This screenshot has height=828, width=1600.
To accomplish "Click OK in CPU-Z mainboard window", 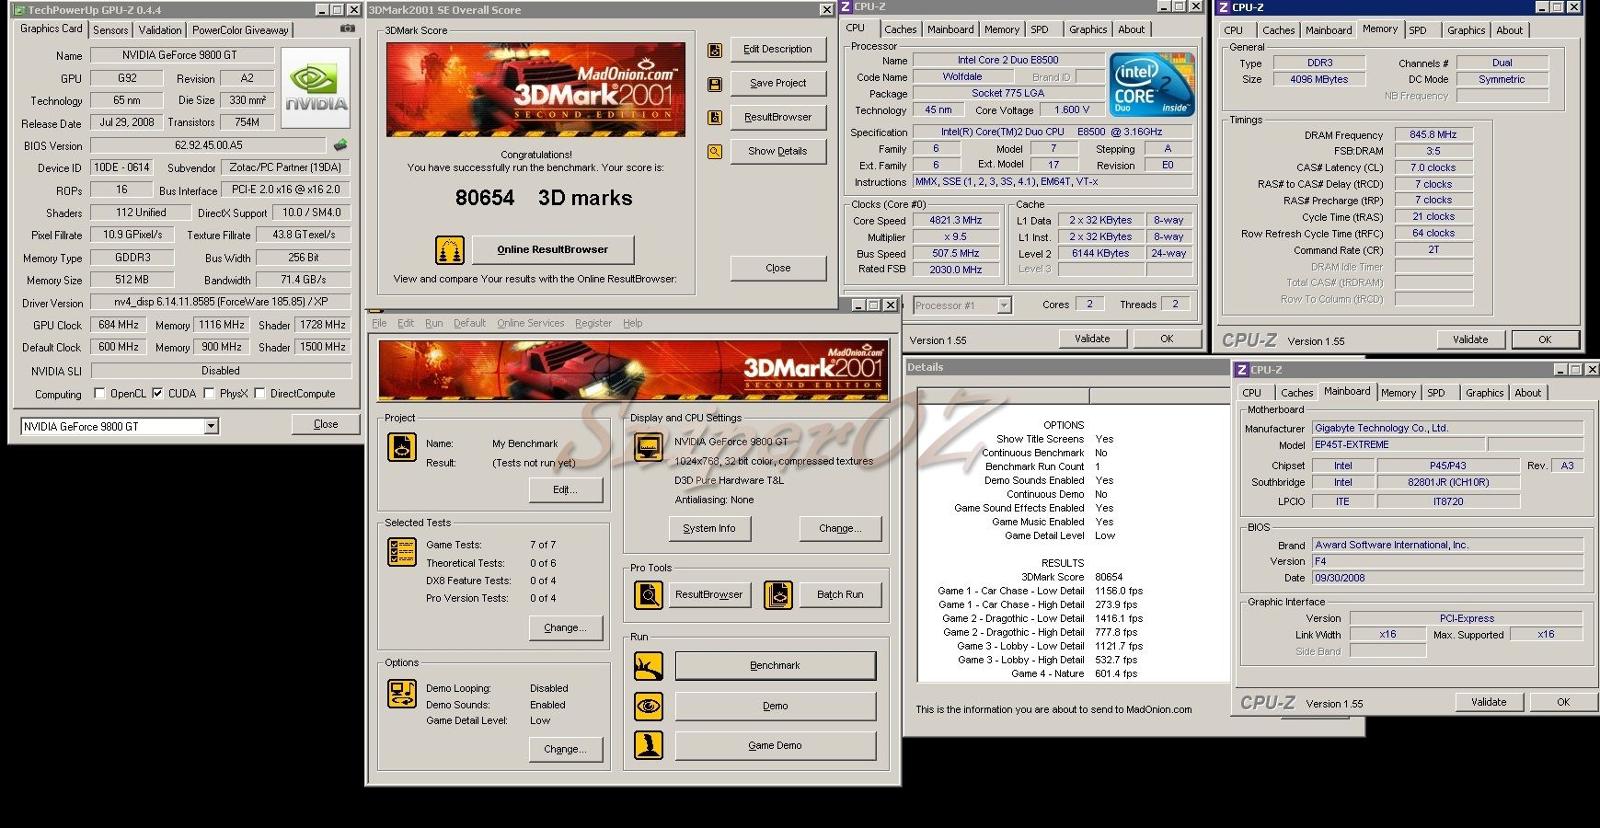I will (x=1563, y=702).
